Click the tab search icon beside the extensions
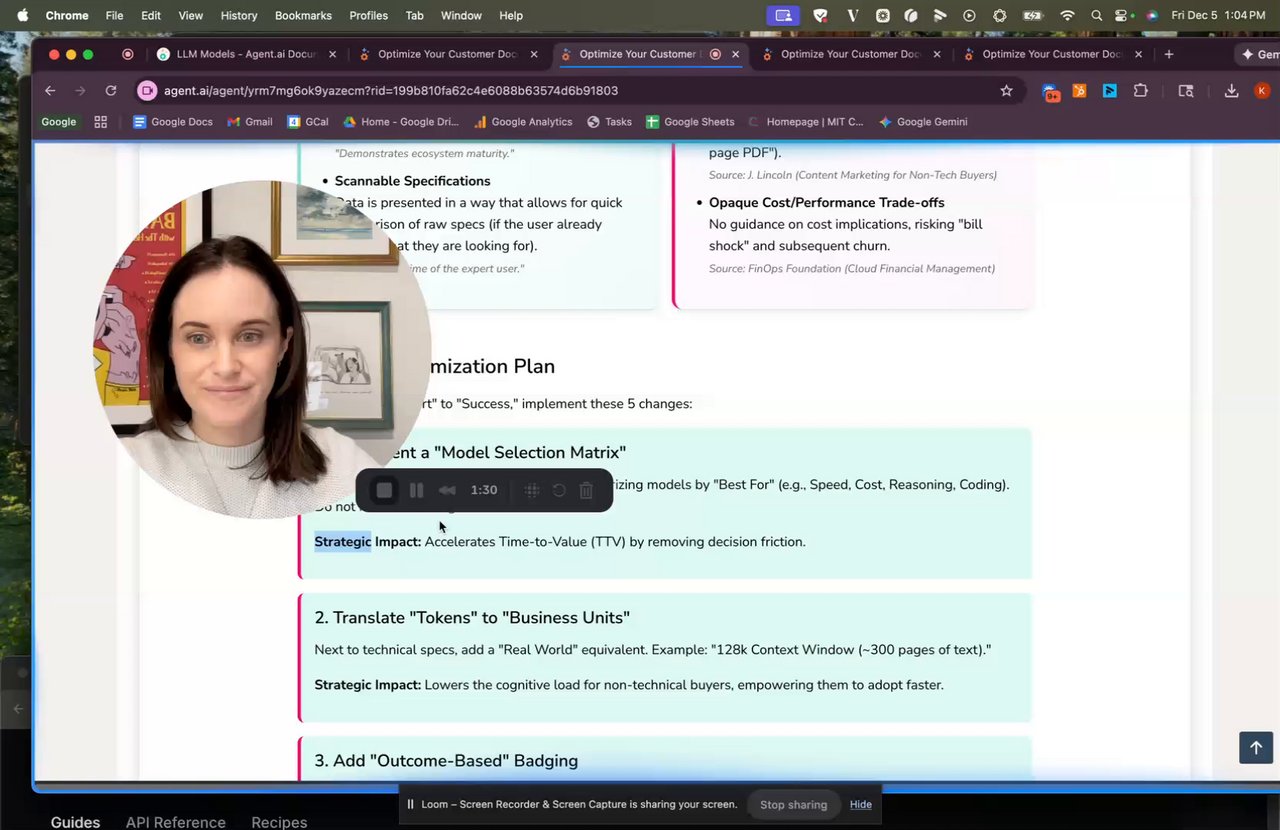This screenshot has width=1280, height=830. (1186, 90)
